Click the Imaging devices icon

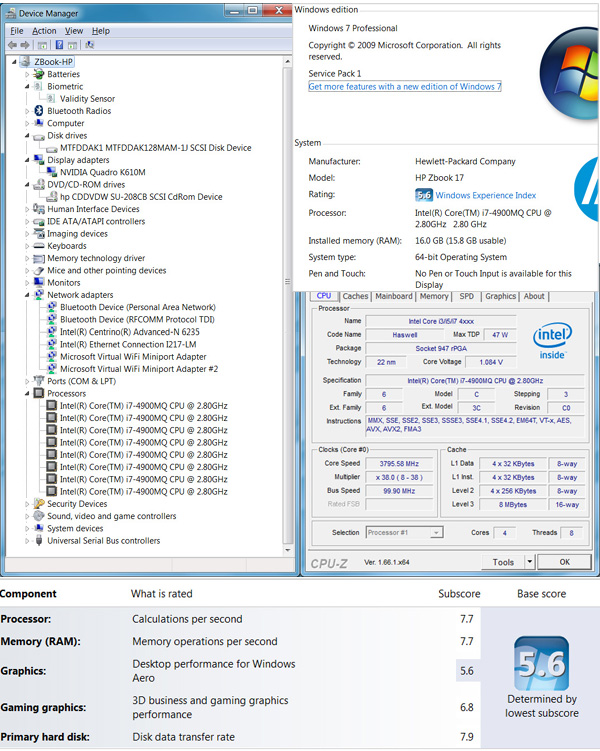(x=39, y=233)
